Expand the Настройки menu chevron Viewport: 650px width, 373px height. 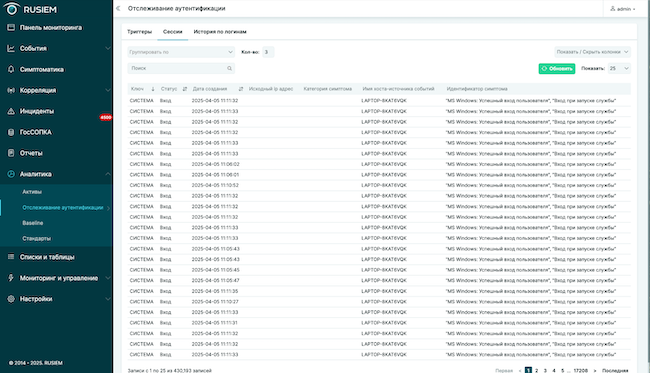coord(108,299)
